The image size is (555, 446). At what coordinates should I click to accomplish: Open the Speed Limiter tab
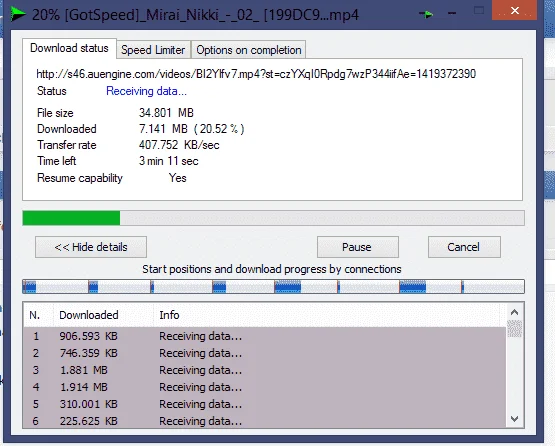[153, 50]
